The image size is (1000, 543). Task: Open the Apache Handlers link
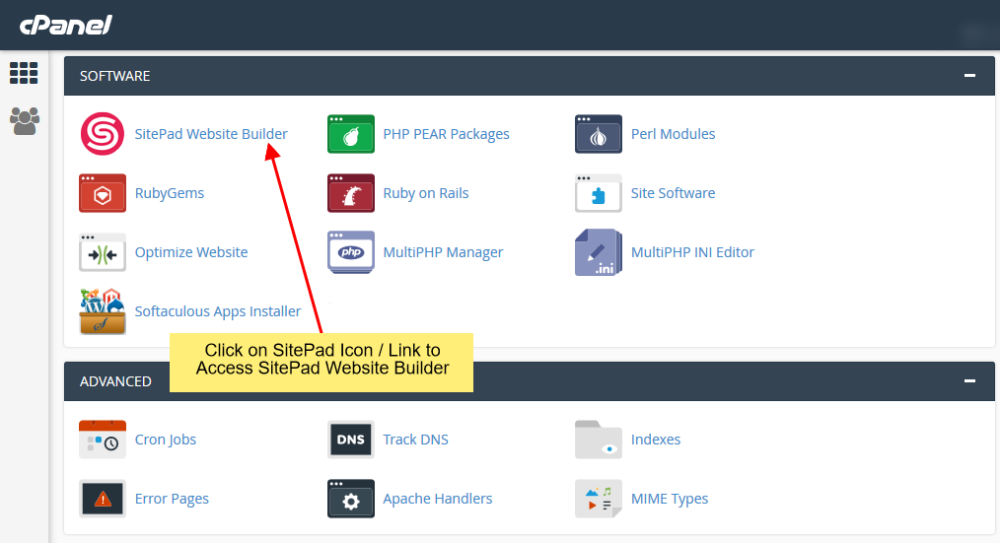[437, 498]
